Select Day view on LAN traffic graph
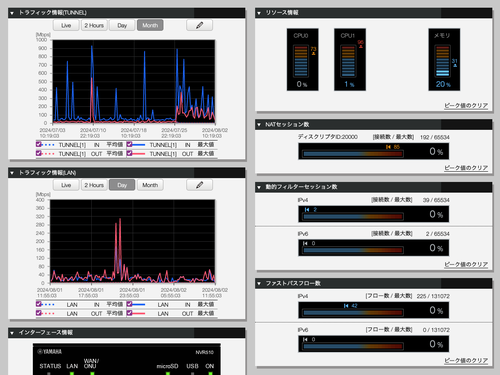 pyautogui.click(x=122, y=185)
